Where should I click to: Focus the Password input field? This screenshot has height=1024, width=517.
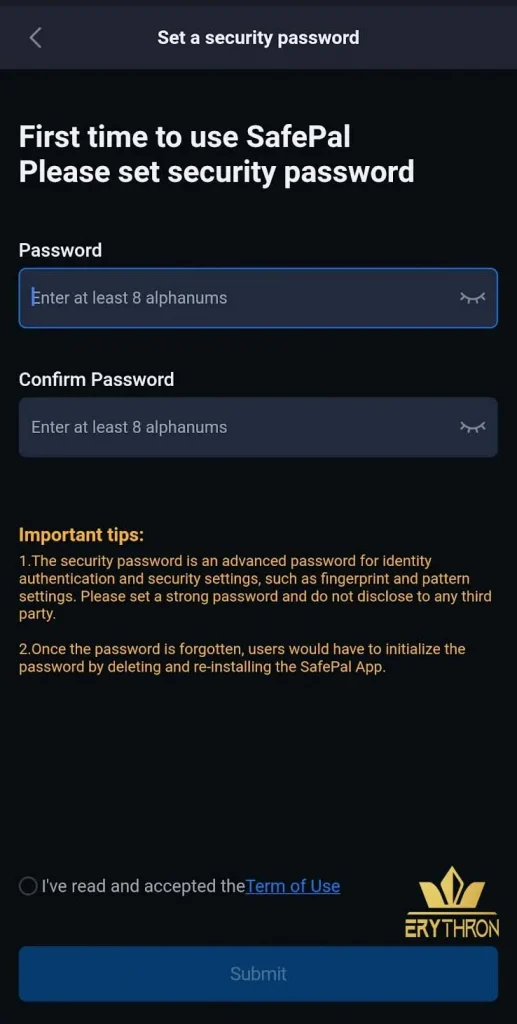(x=258, y=298)
